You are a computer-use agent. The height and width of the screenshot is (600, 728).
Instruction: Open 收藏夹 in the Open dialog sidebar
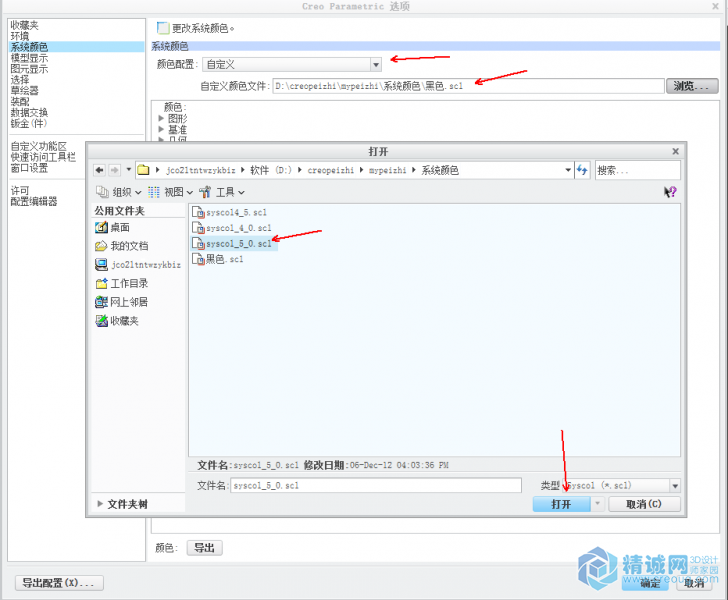coord(117,321)
